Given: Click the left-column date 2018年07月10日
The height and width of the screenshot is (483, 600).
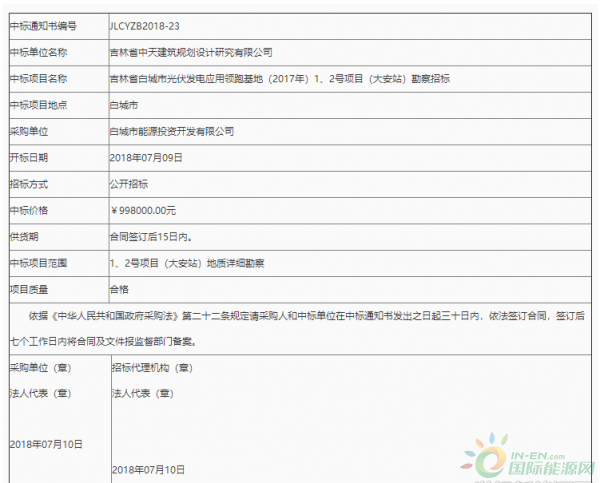Looking at the screenshot, I should 46,443.
